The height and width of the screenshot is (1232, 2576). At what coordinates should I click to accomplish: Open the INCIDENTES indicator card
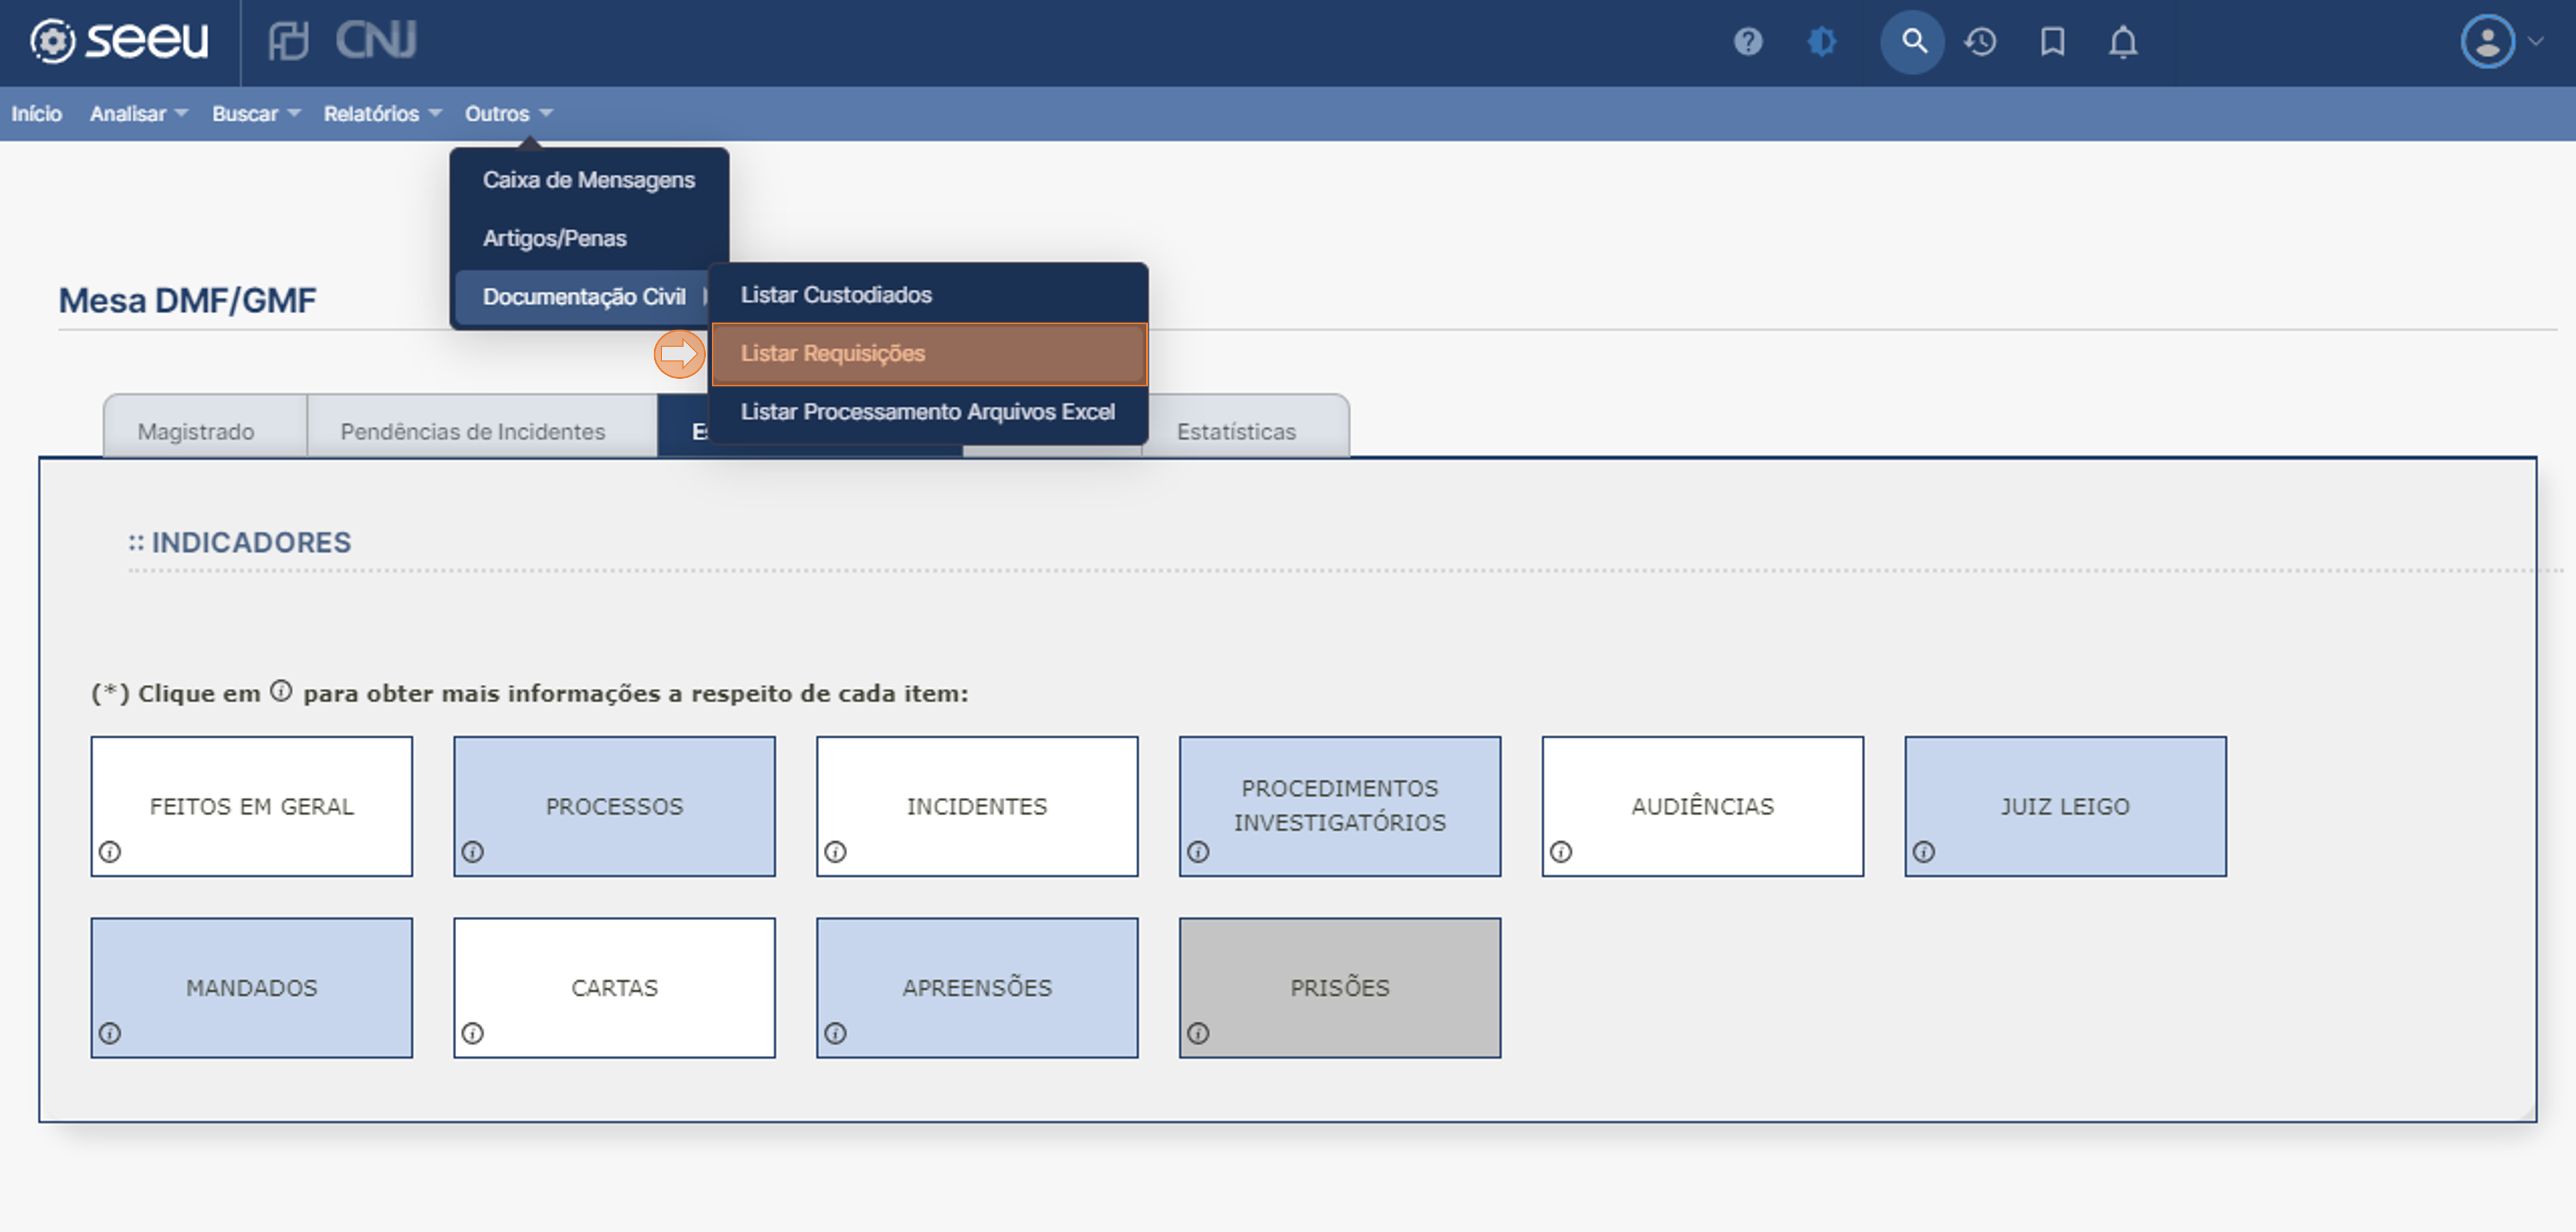point(977,806)
